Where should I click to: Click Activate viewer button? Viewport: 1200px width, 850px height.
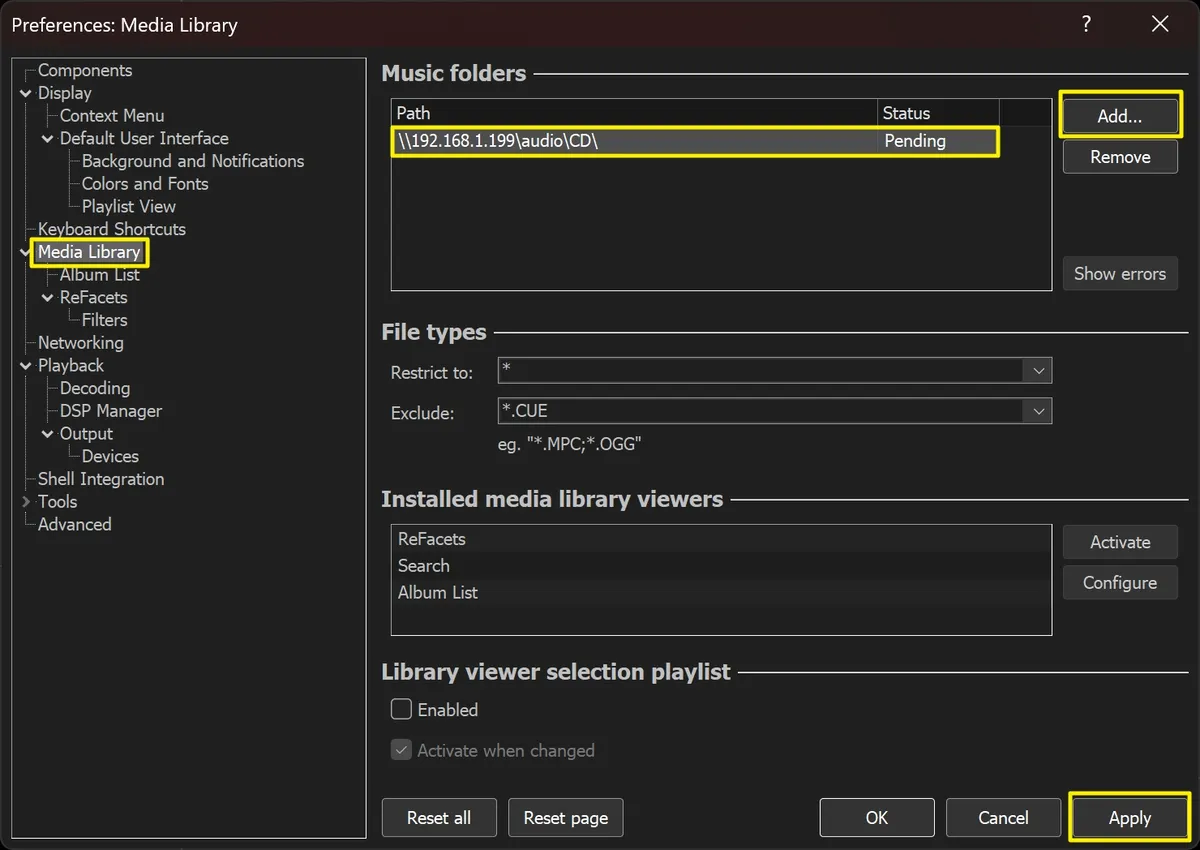pyautogui.click(x=1120, y=542)
